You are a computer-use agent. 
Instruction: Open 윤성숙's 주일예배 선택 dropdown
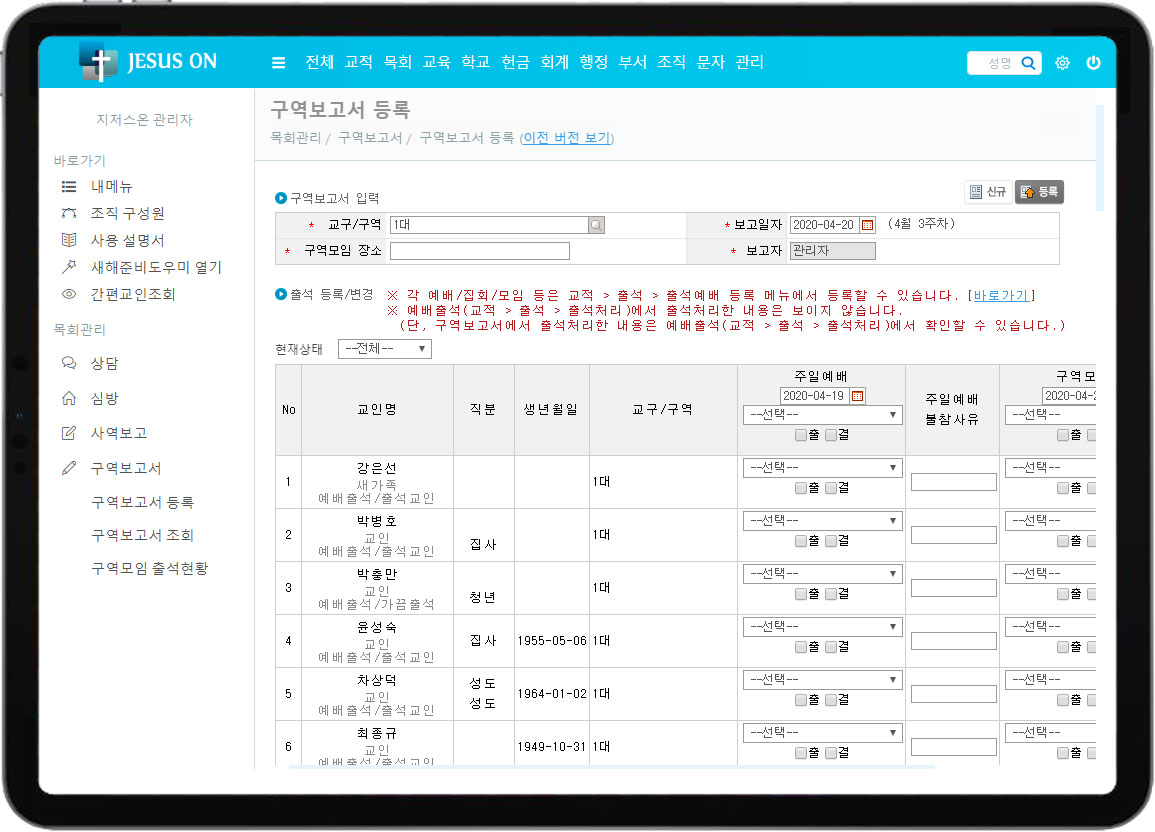(x=822, y=627)
